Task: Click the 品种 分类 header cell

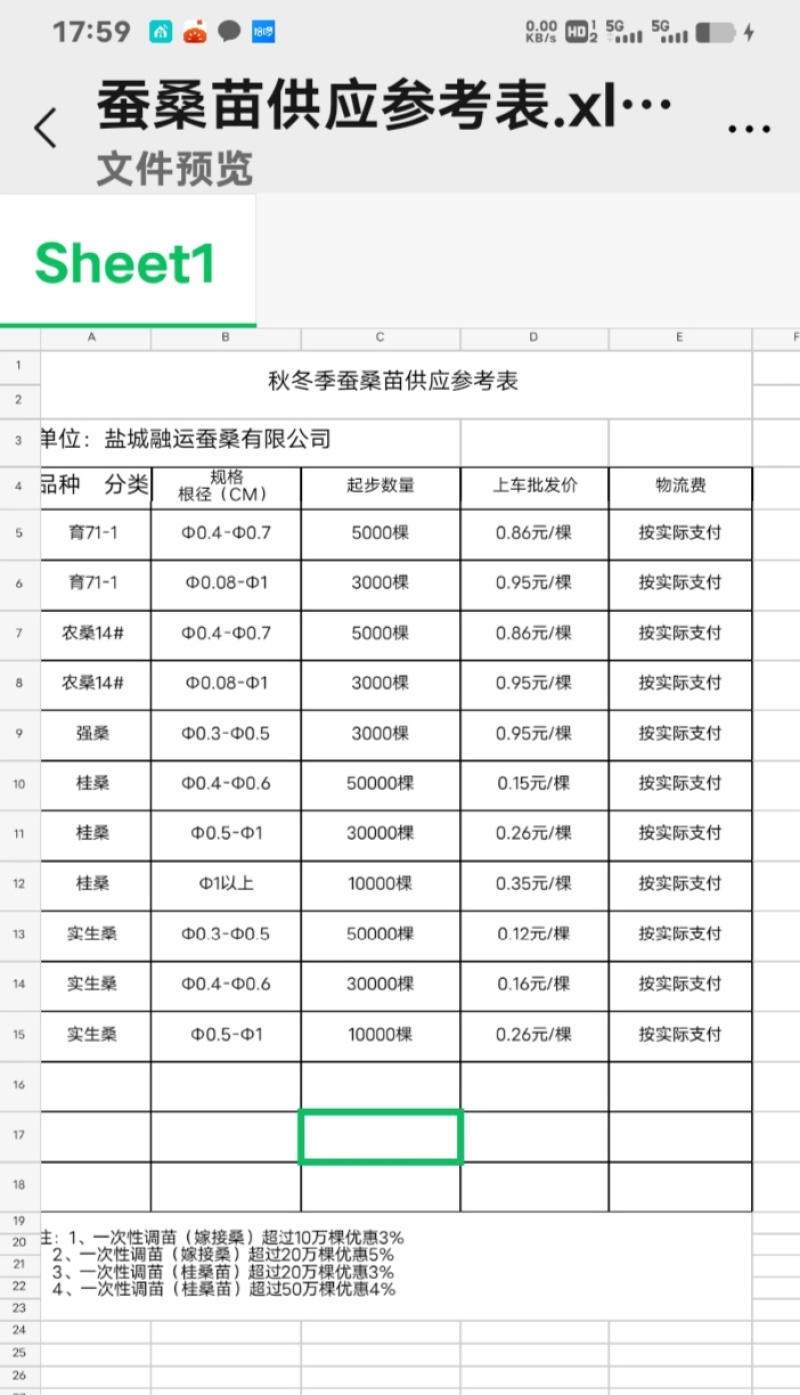Action: pyautogui.click(x=95, y=486)
